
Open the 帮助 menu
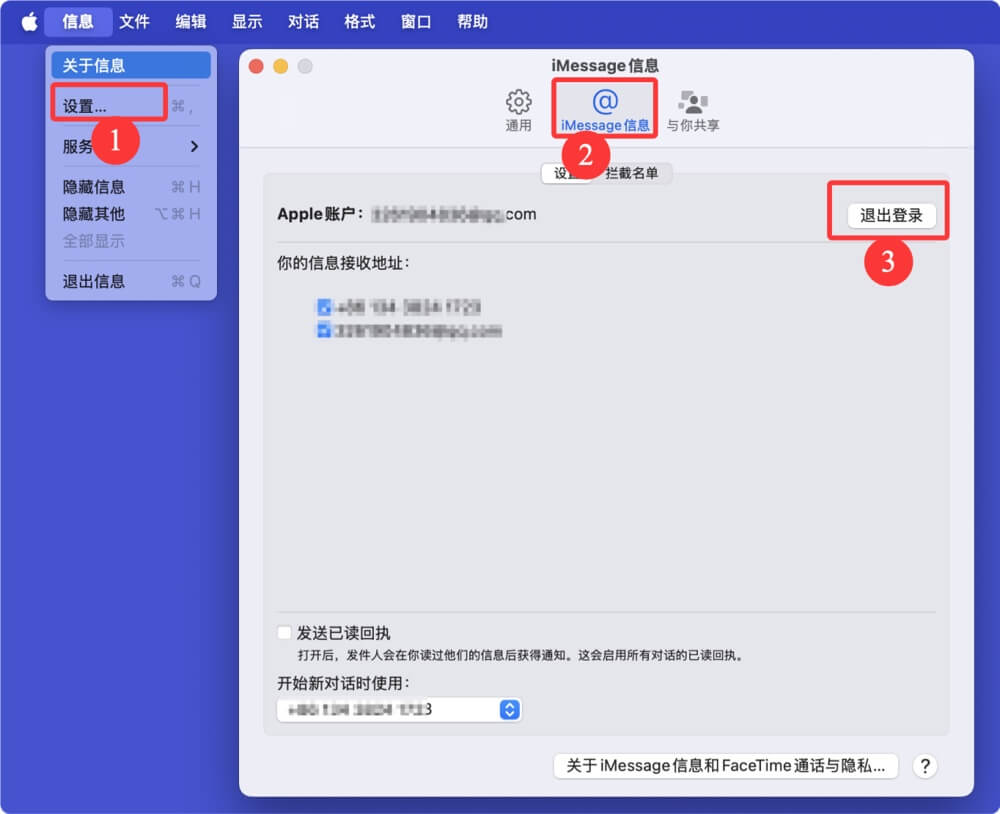[473, 20]
